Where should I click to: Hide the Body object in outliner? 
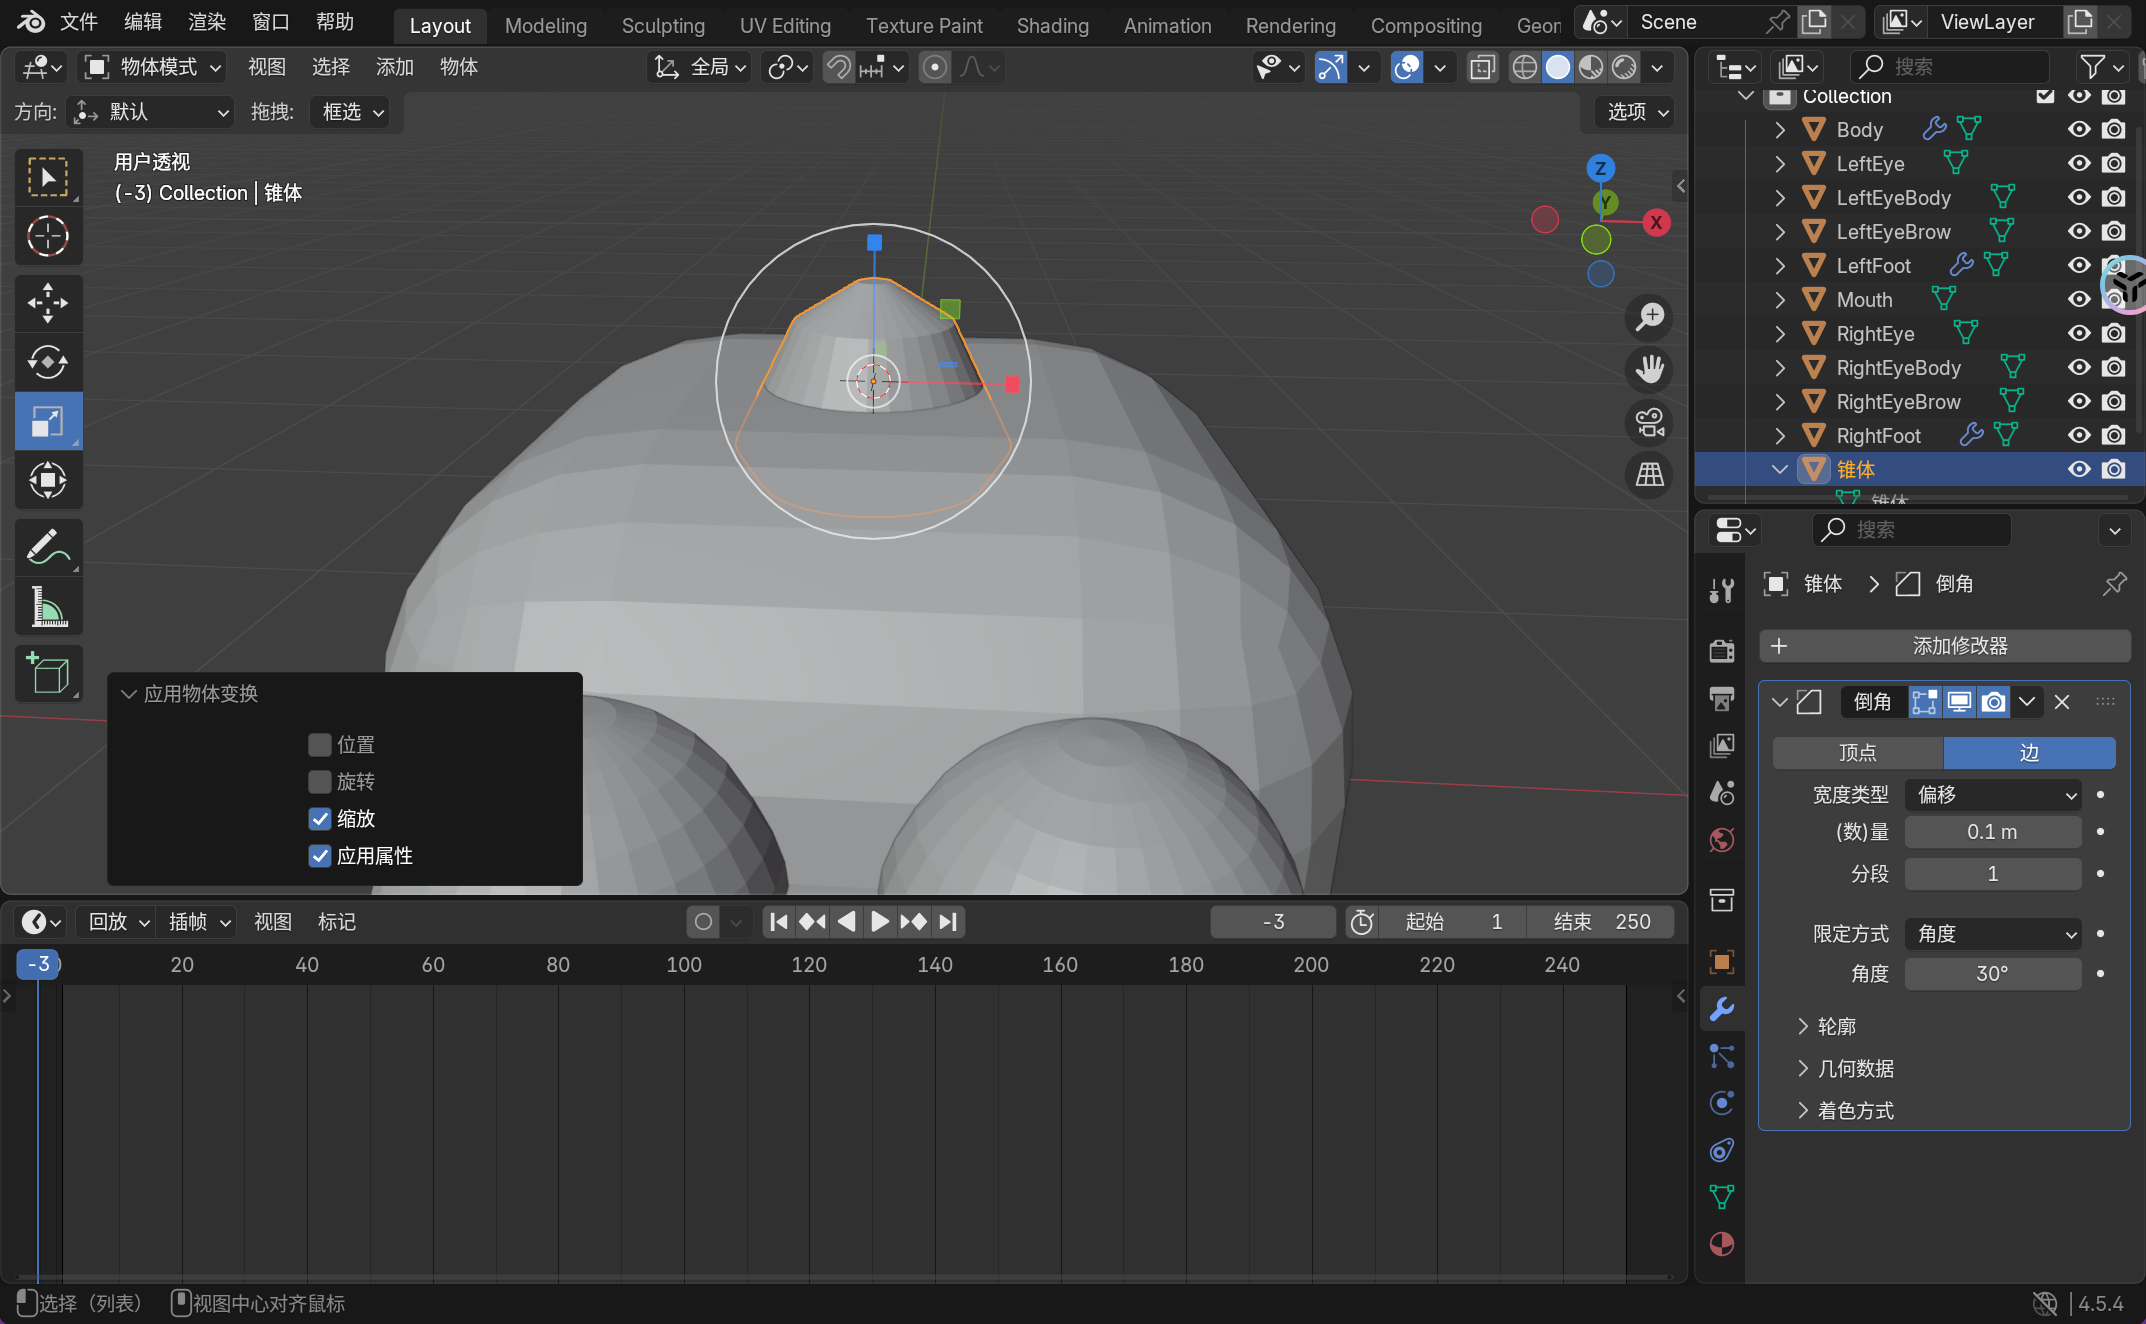click(x=2079, y=130)
